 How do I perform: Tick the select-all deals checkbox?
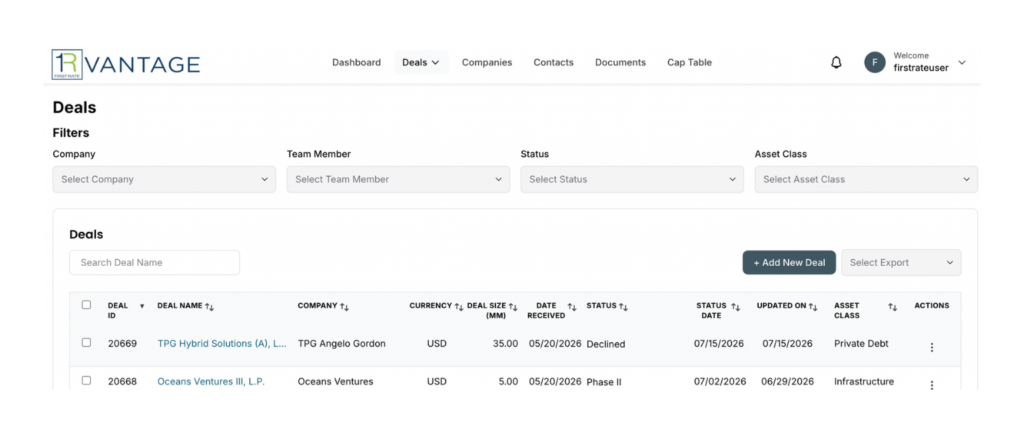pos(86,304)
